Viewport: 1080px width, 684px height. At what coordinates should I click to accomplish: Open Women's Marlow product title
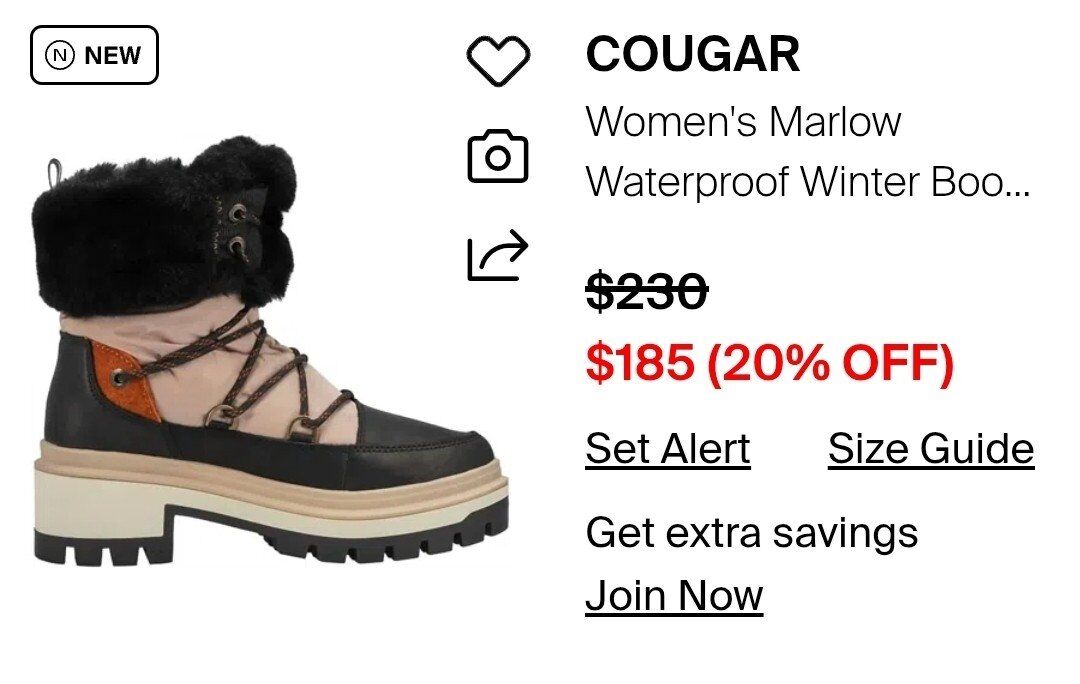[743, 122]
